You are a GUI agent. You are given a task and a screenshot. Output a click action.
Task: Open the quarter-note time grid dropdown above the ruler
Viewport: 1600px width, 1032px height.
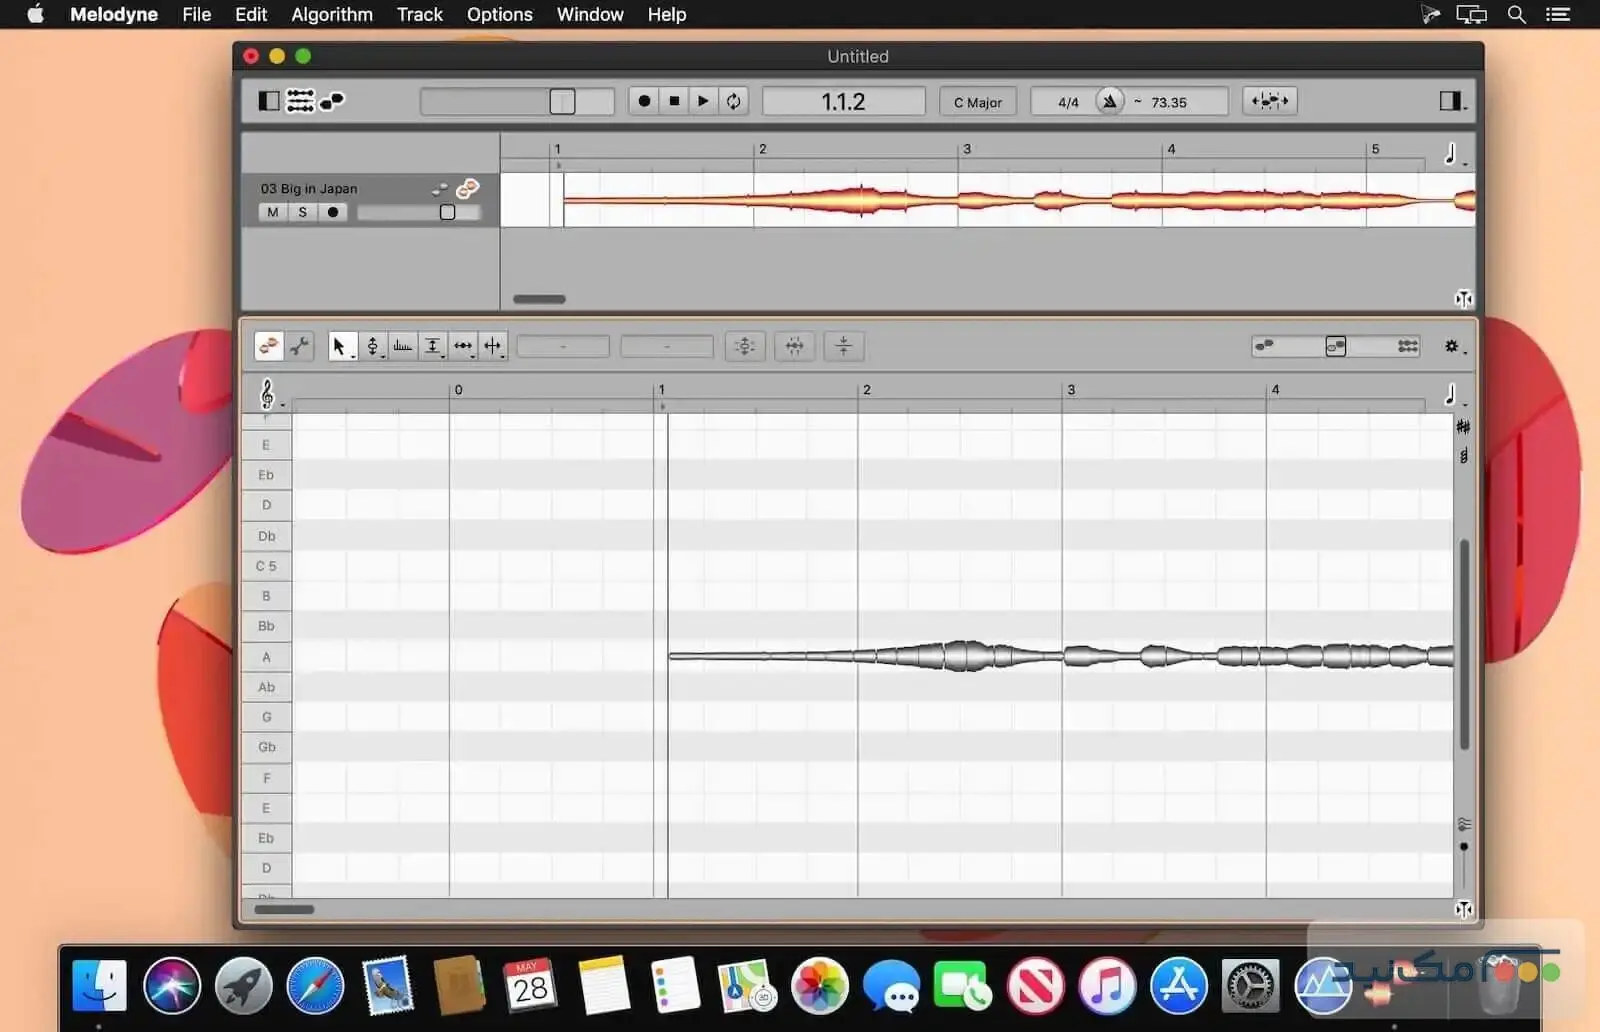coord(1451,393)
